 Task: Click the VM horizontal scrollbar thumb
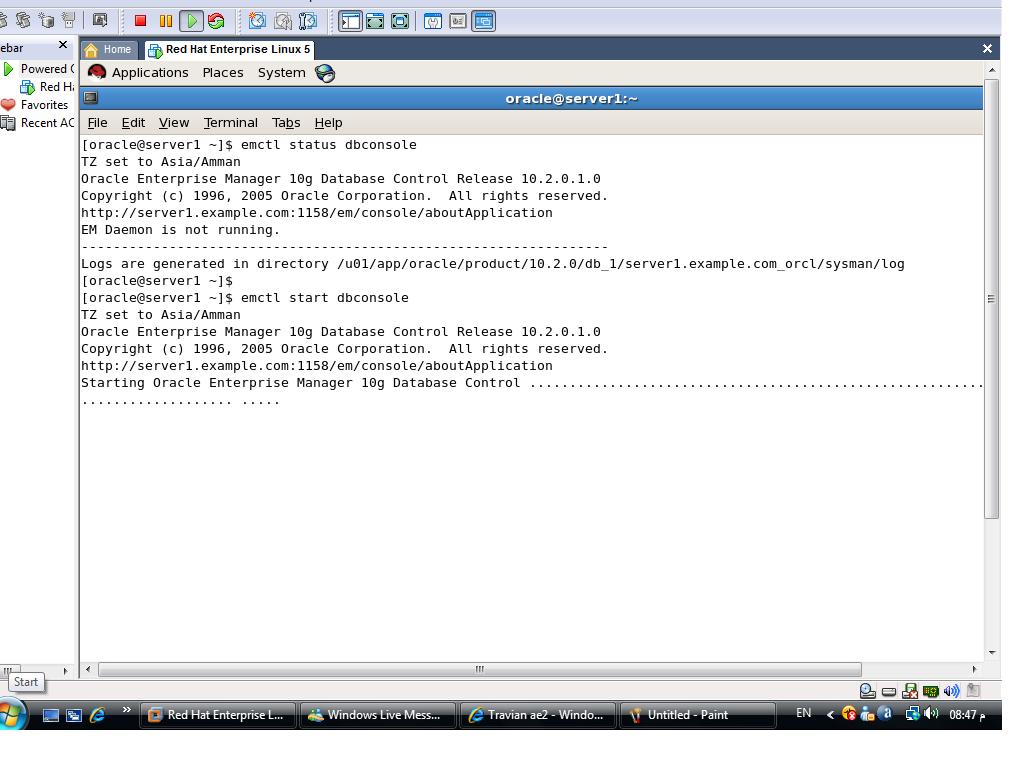pos(479,669)
